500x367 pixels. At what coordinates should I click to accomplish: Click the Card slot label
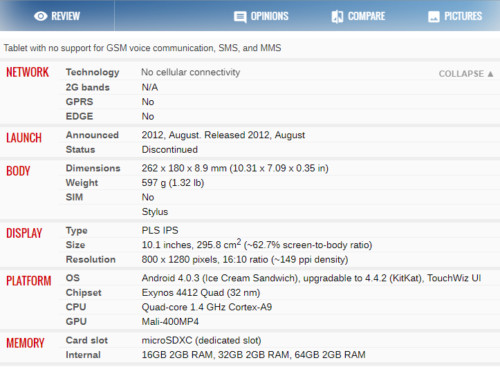87,340
